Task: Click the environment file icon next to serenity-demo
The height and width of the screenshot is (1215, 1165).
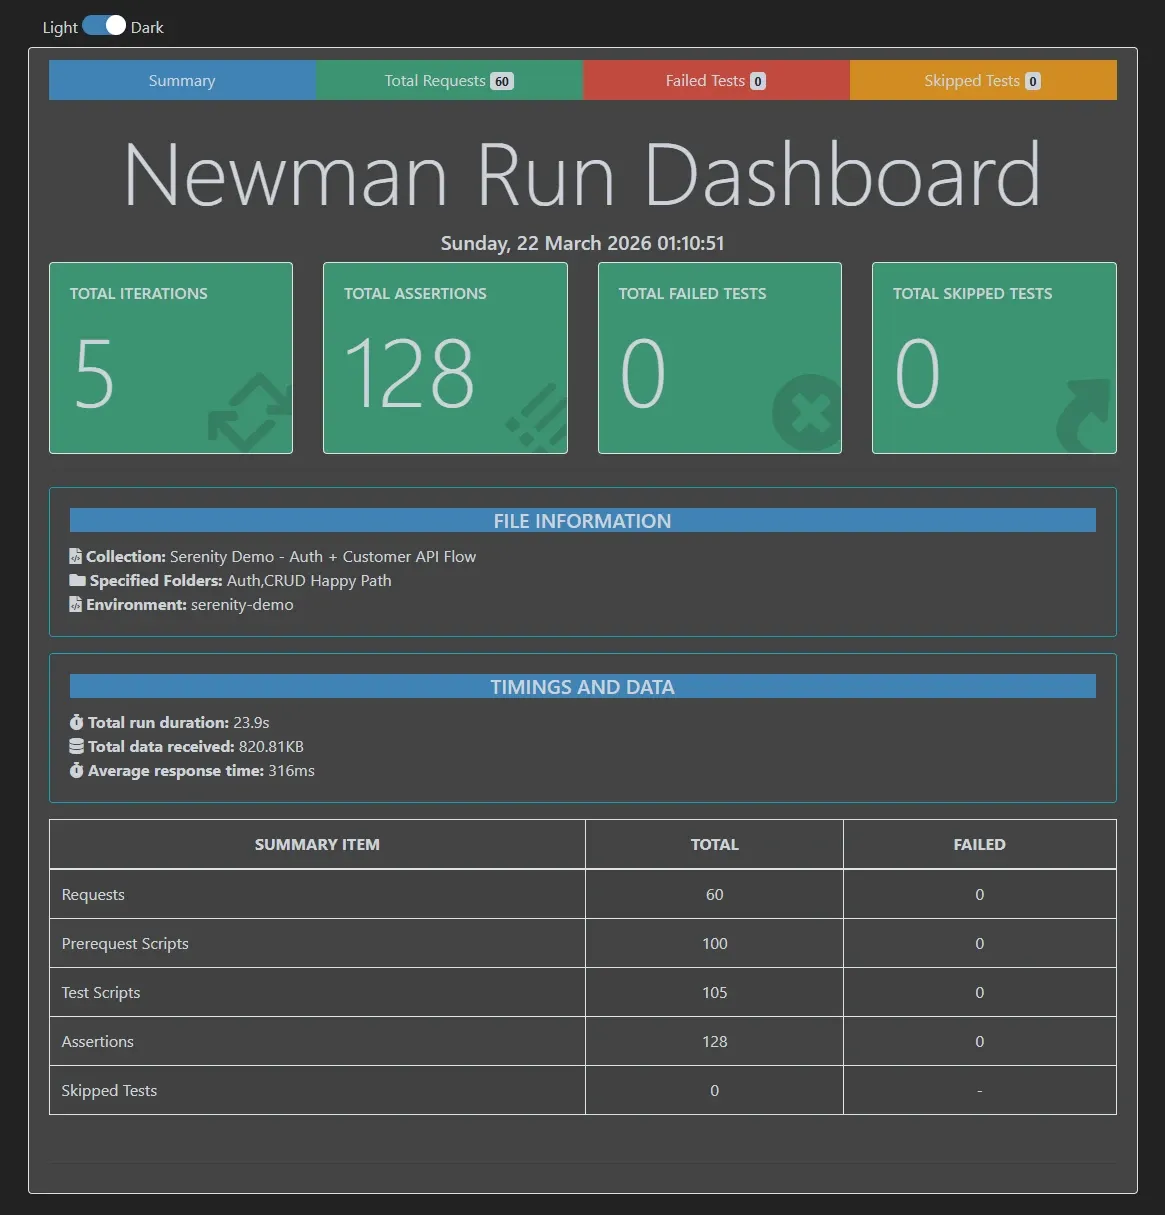Action: tap(75, 604)
